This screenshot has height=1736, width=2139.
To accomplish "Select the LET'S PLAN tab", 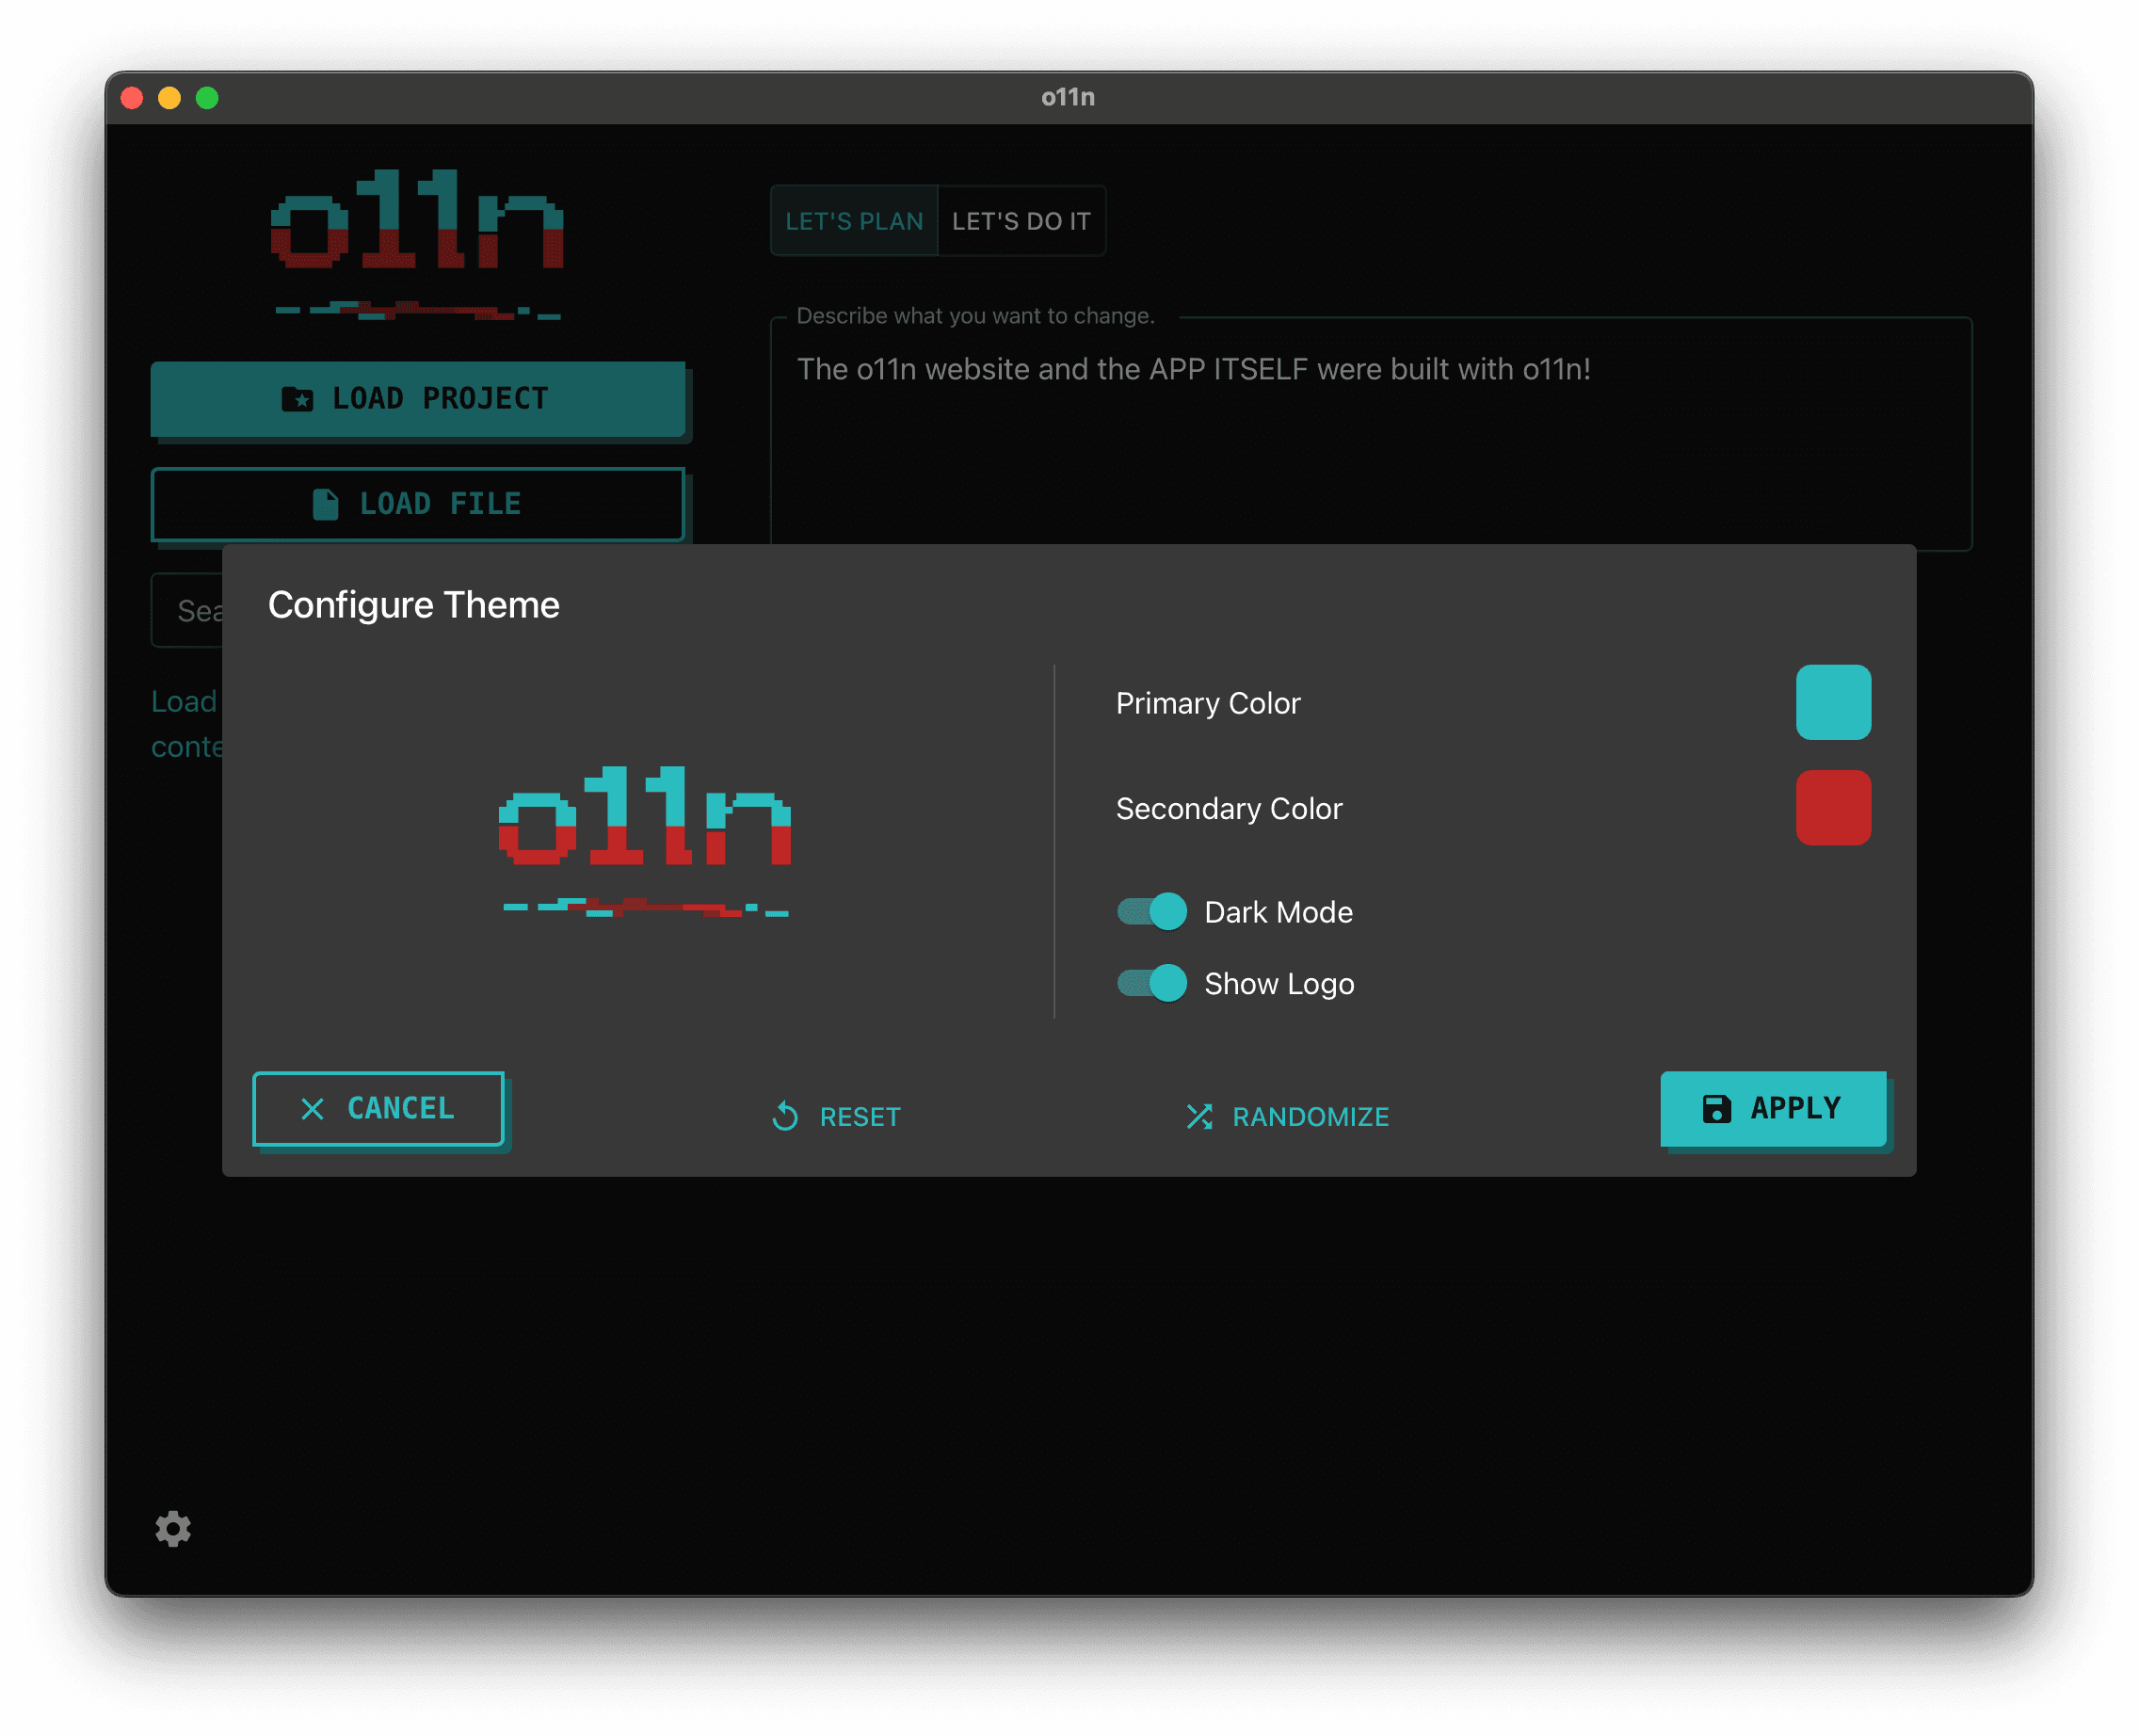I will click(x=855, y=221).
